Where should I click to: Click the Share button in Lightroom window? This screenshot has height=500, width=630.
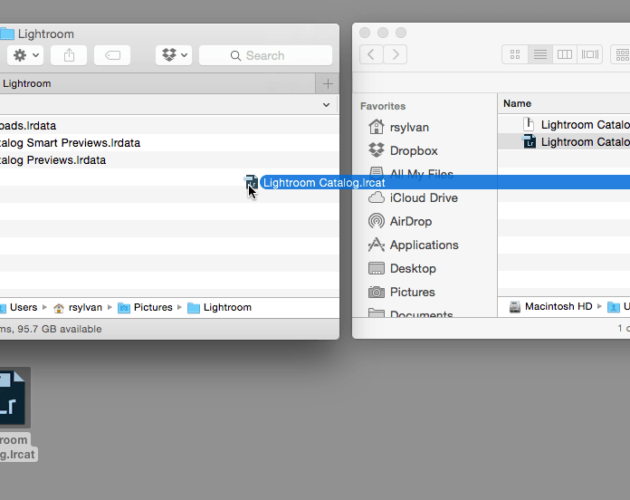(x=69, y=55)
